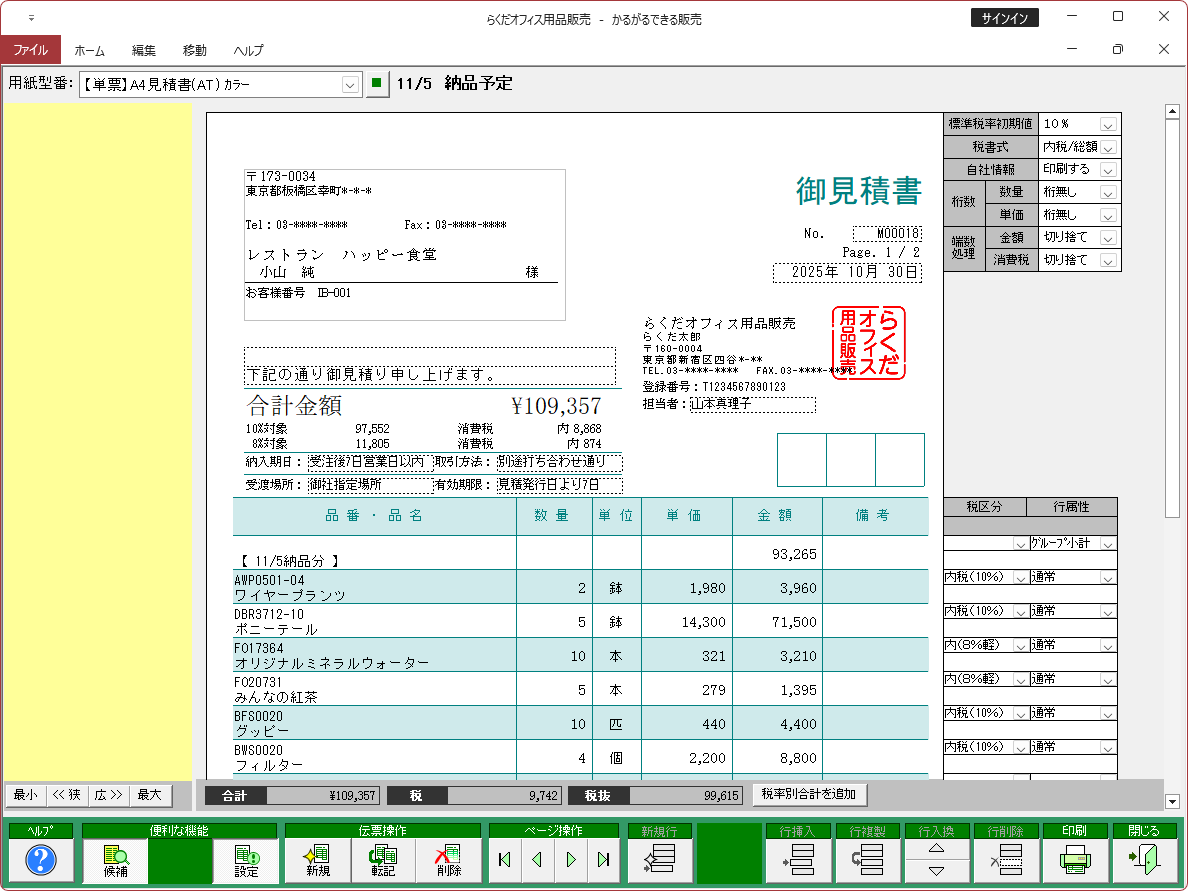Open the 候補 (candidates) tool
Image resolution: width=1188 pixels, height=891 pixels.
pos(115,859)
